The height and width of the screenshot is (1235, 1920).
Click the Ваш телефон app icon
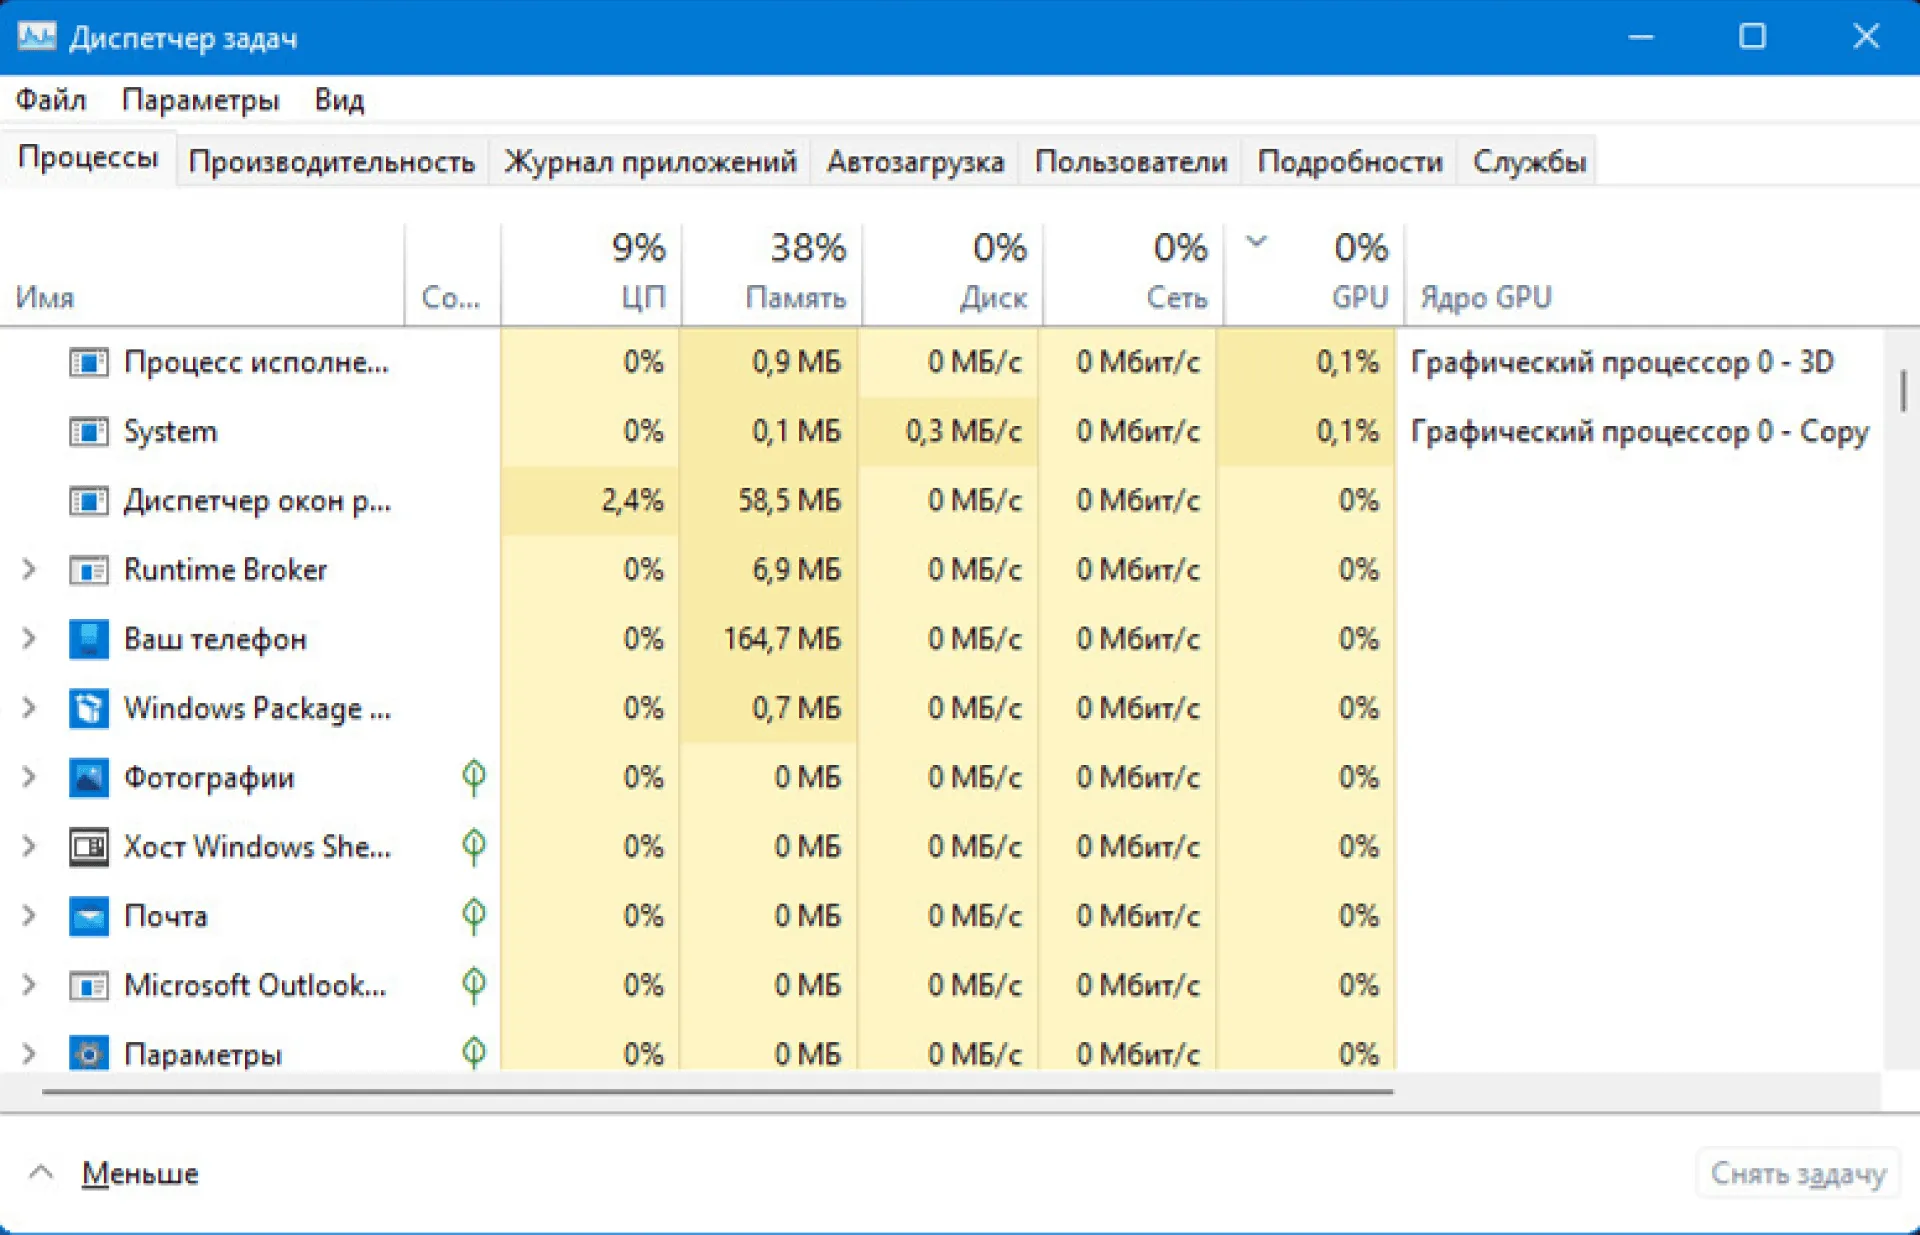coord(88,639)
